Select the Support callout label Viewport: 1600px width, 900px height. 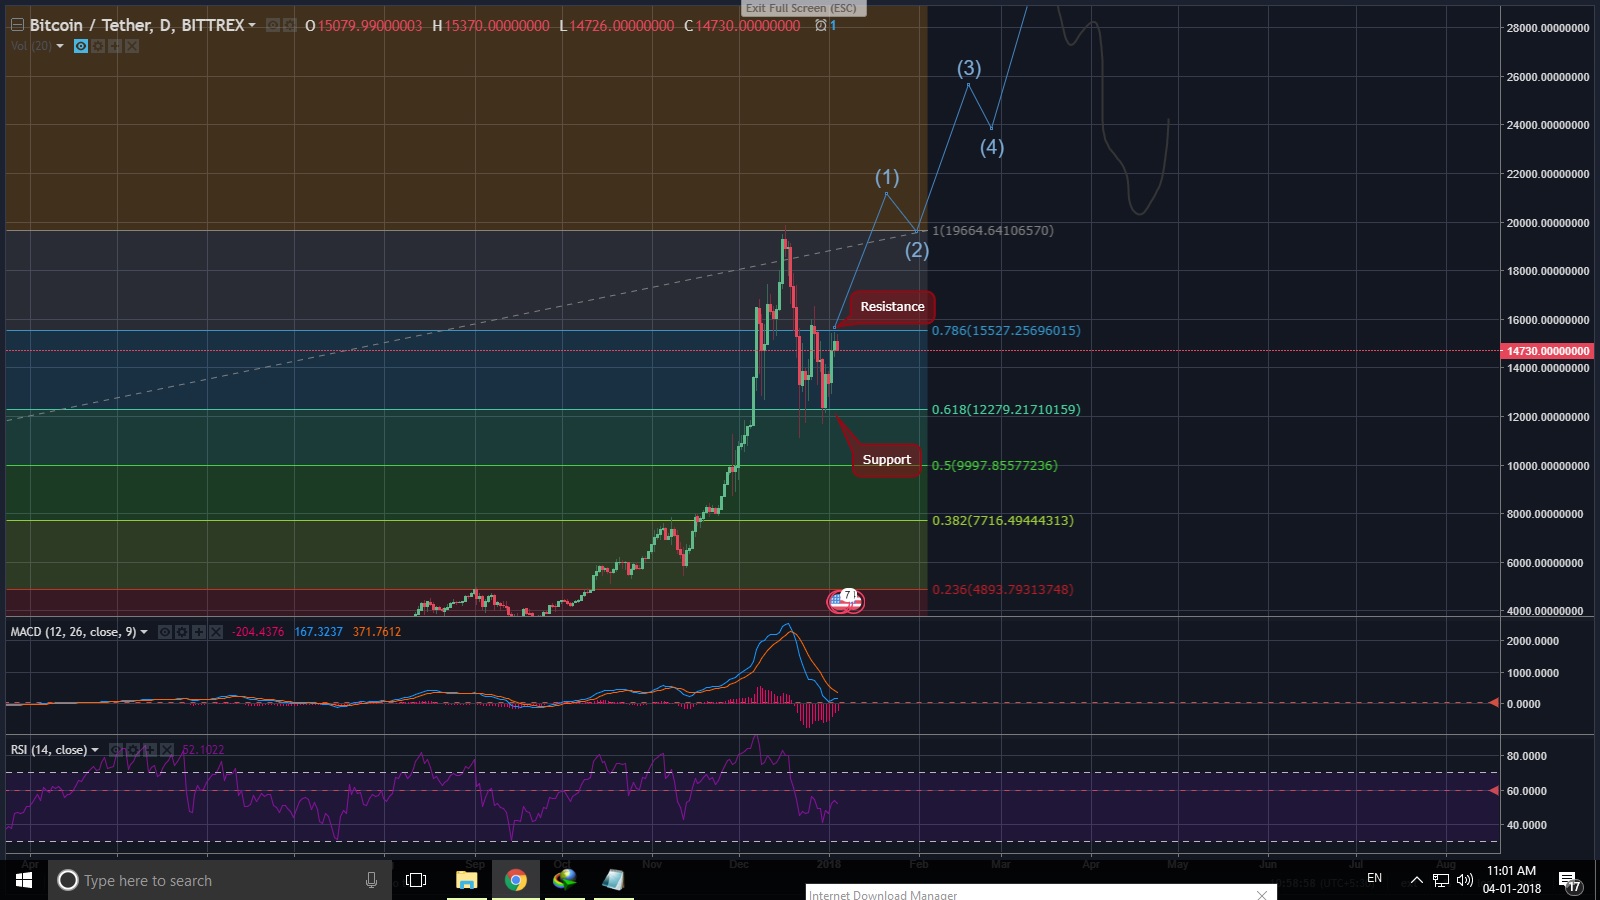click(x=887, y=460)
